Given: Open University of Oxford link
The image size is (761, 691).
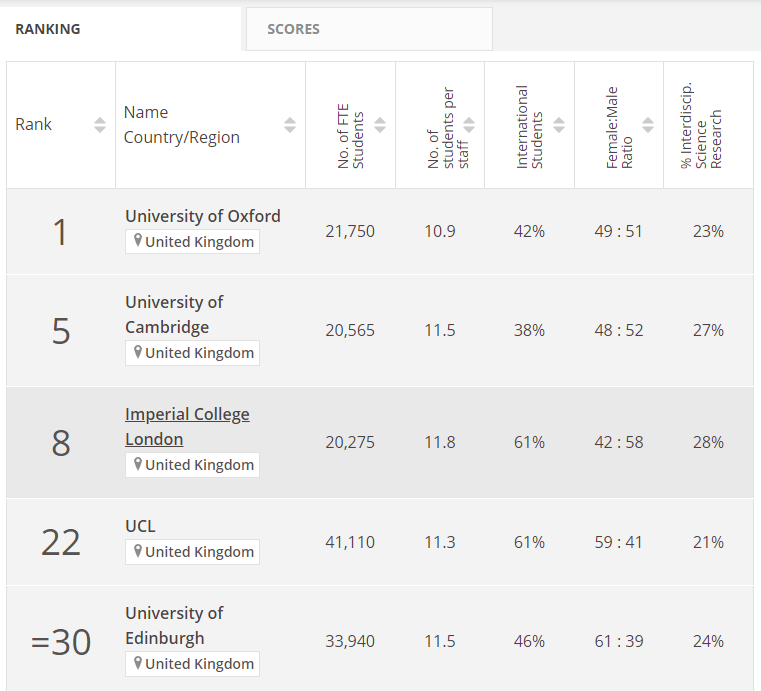Looking at the screenshot, I should [x=203, y=216].
